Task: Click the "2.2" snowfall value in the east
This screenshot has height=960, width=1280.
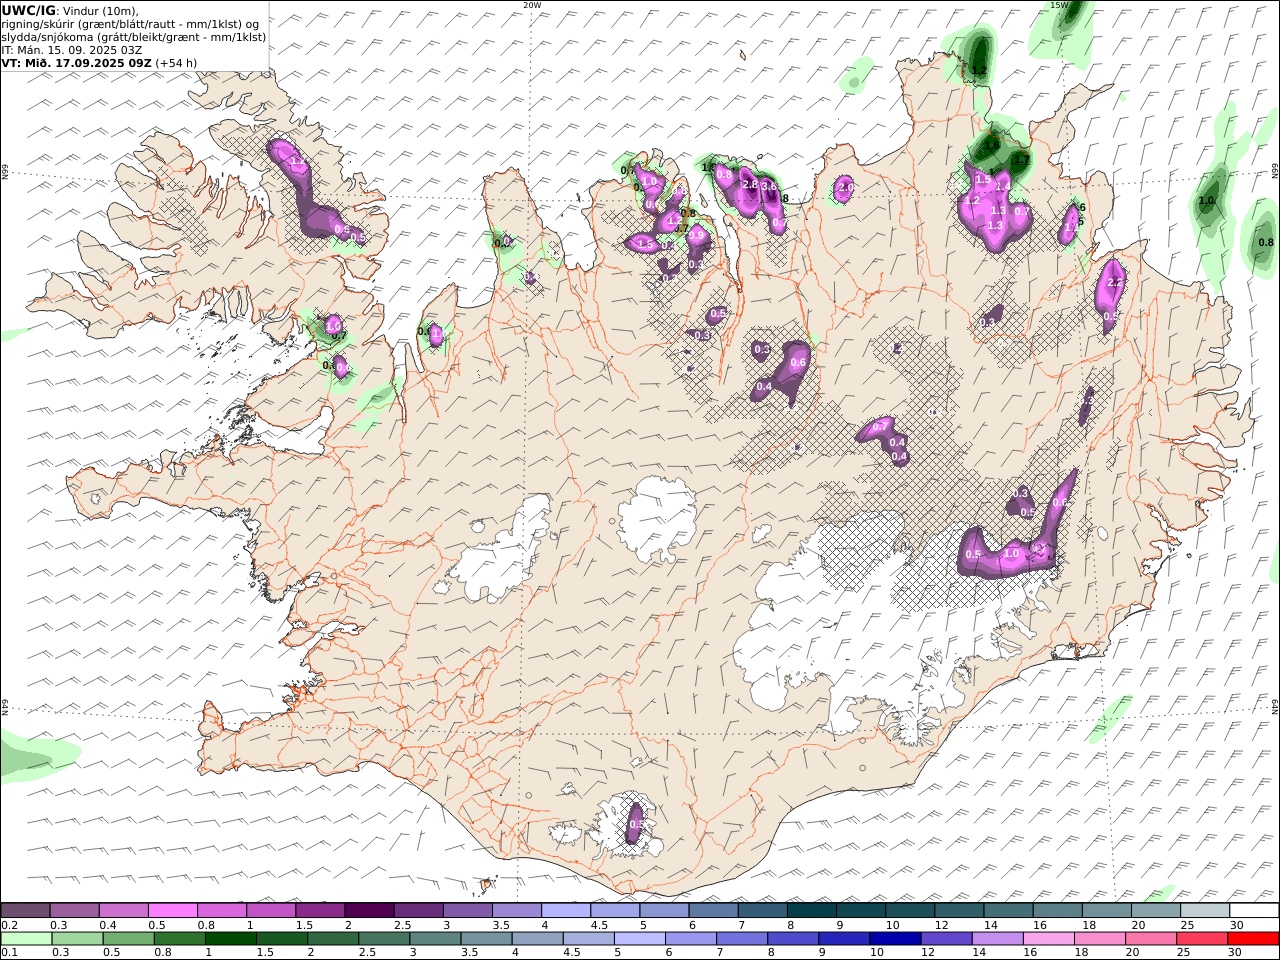Action: click(x=1116, y=283)
